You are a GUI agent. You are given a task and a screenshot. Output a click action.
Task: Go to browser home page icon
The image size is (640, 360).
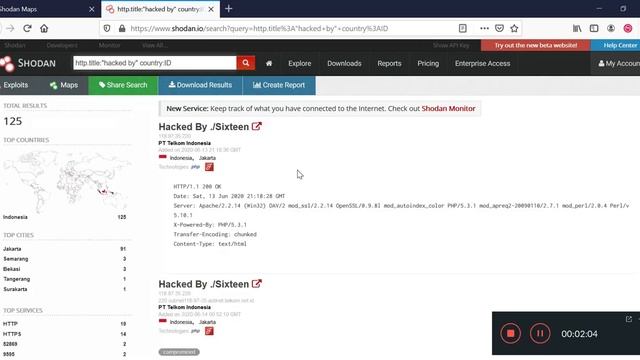coord(44,29)
